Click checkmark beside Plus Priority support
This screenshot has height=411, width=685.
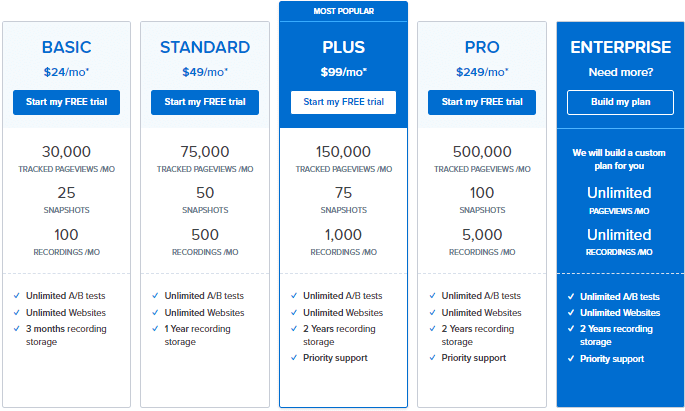[x=294, y=358]
